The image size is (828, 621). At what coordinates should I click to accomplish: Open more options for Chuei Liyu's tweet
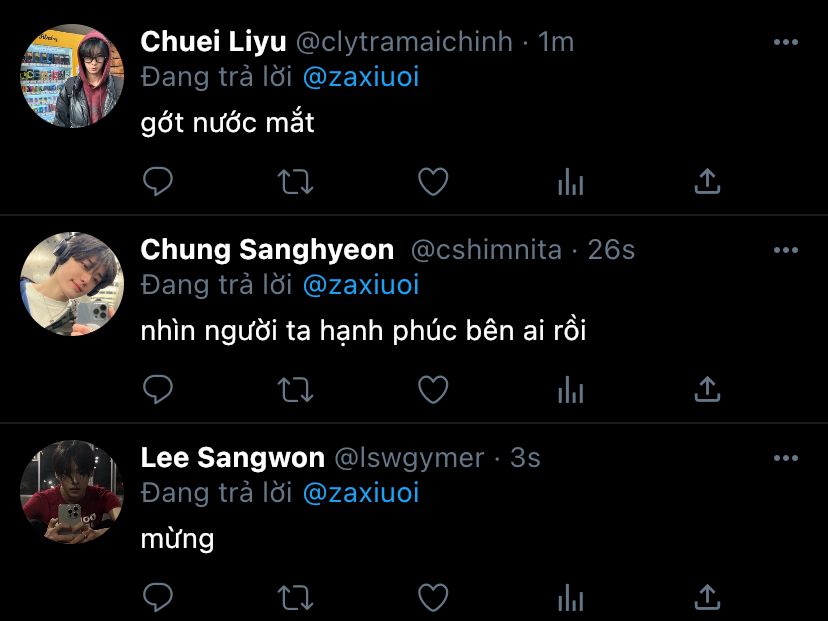tap(786, 42)
